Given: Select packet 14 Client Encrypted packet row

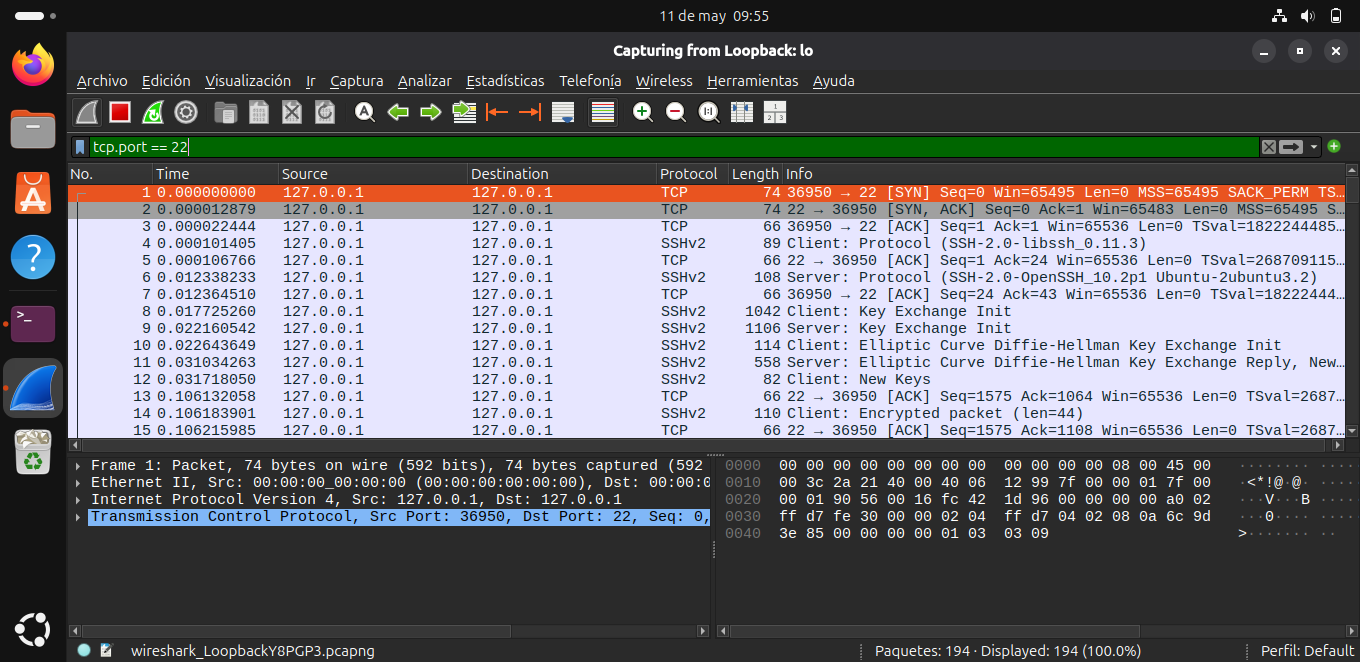Looking at the screenshot, I should [x=706, y=413].
